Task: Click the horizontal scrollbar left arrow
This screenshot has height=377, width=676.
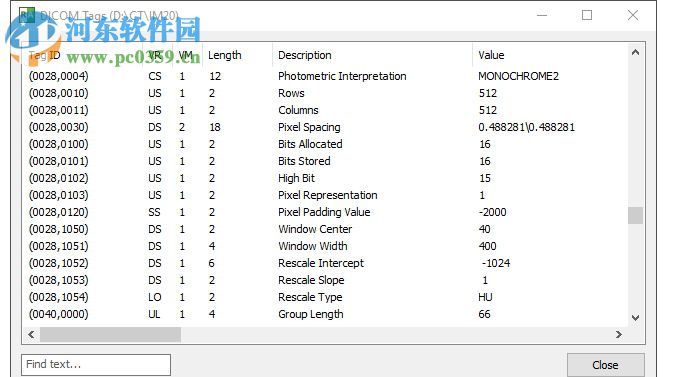Action: tap(31, 334)
